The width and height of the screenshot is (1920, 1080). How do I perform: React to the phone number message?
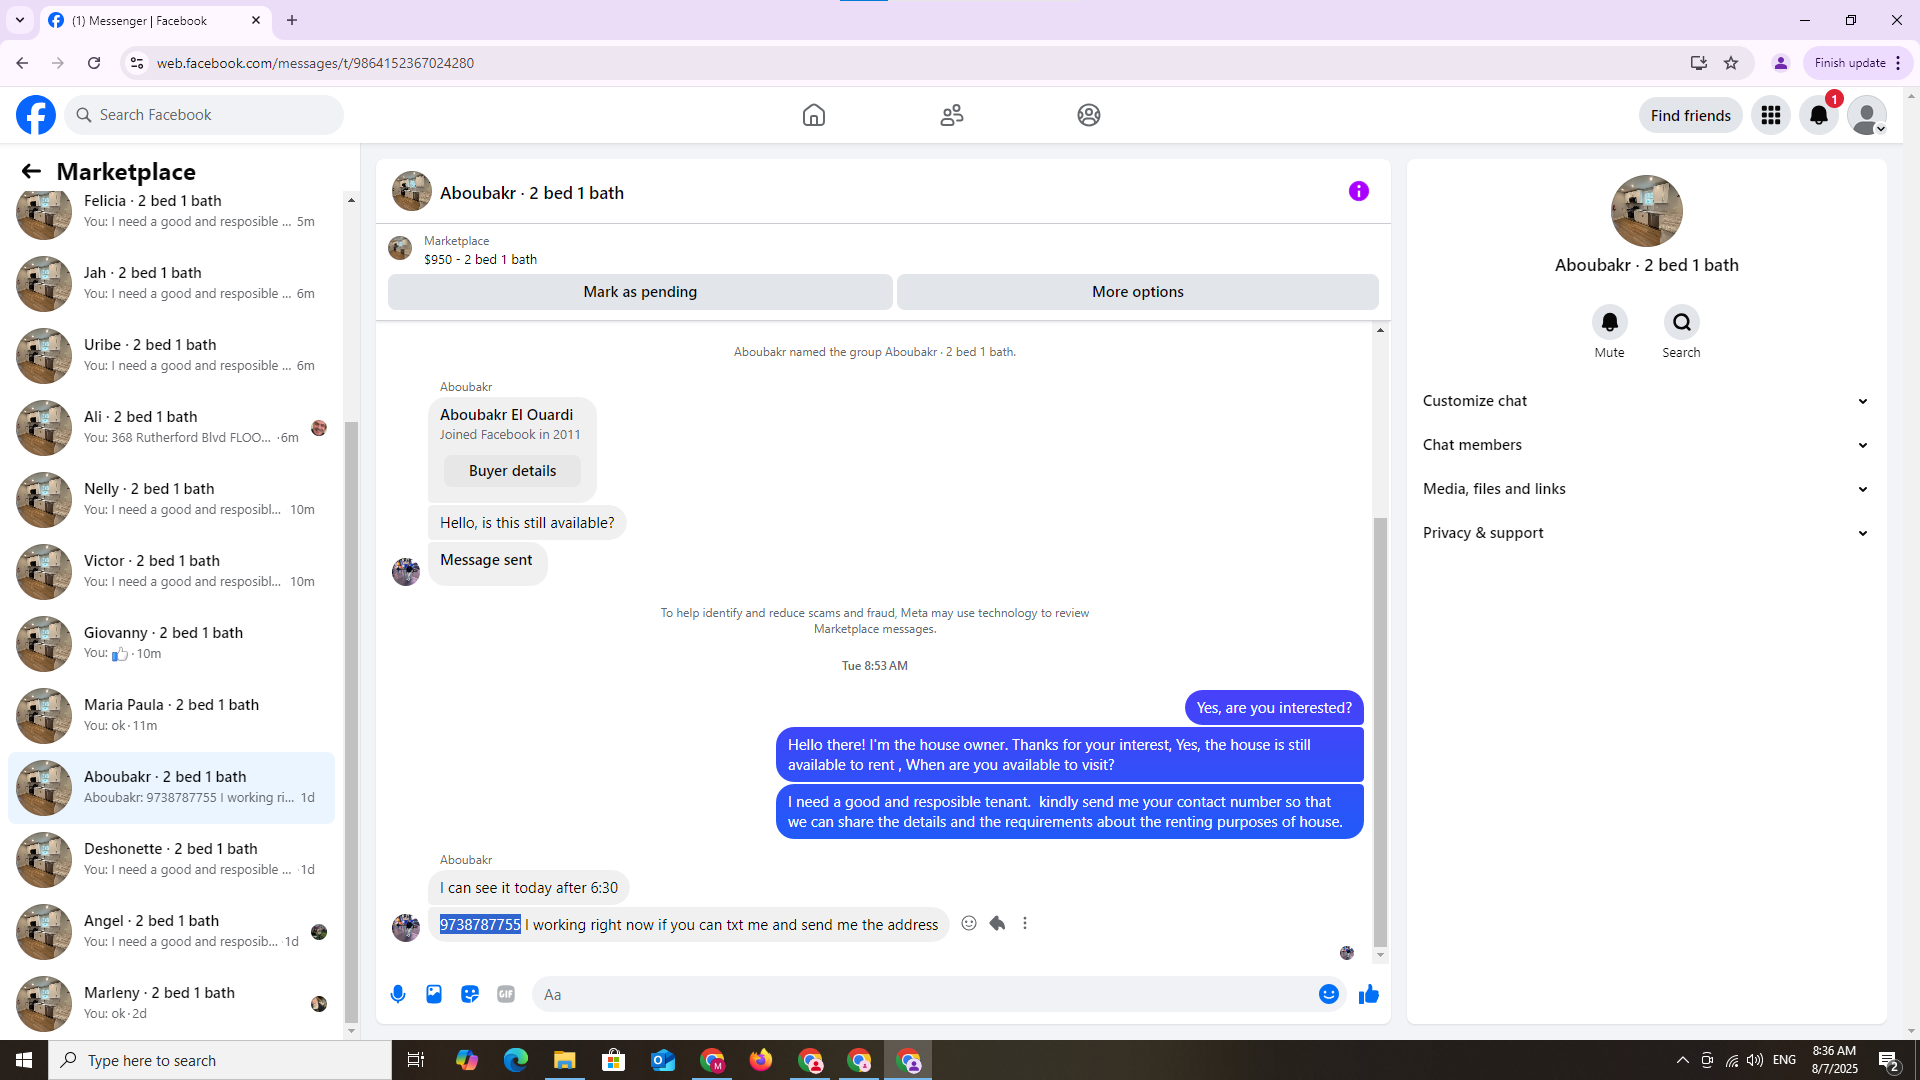pyautogui.click(x=969, y=923)
